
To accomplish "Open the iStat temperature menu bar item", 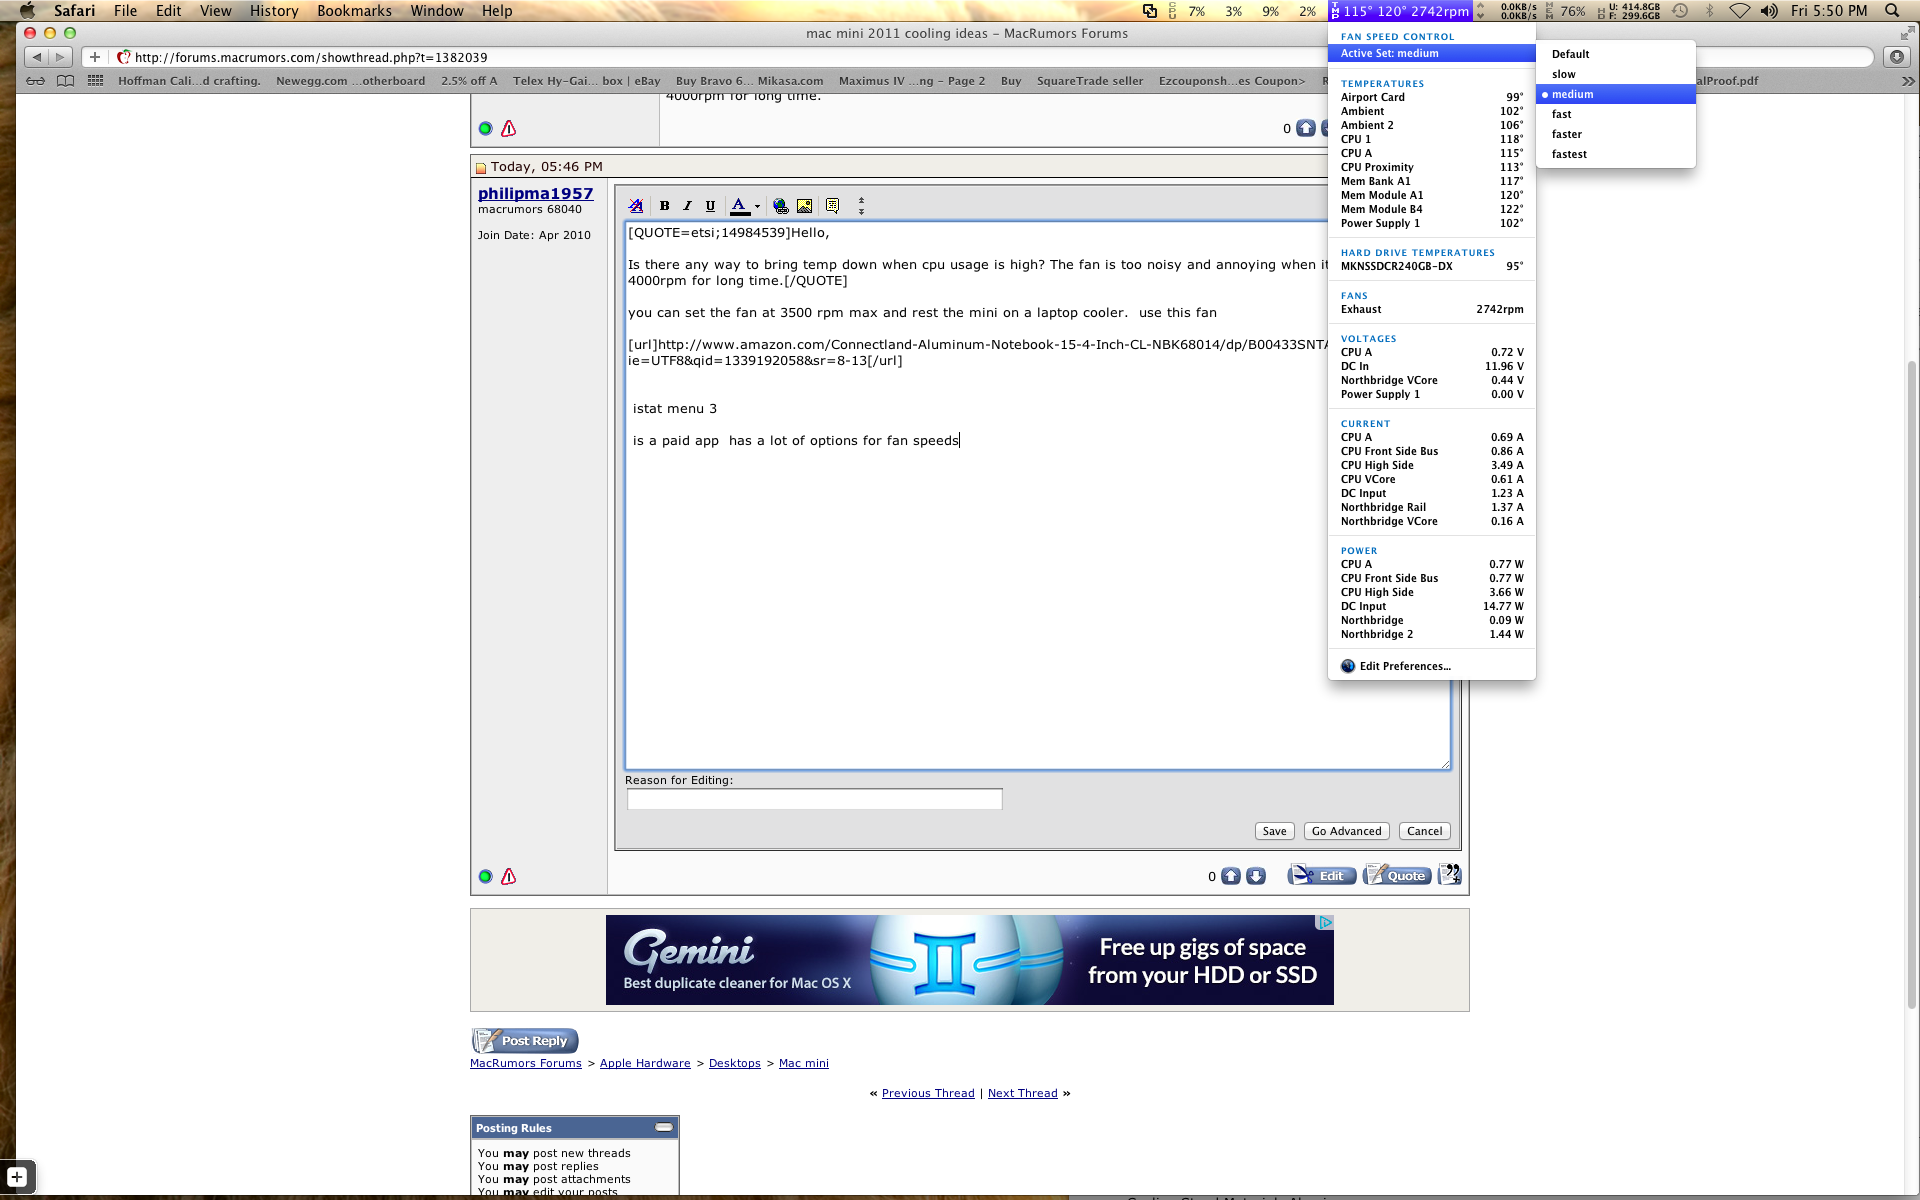I will pos(1400,11).
